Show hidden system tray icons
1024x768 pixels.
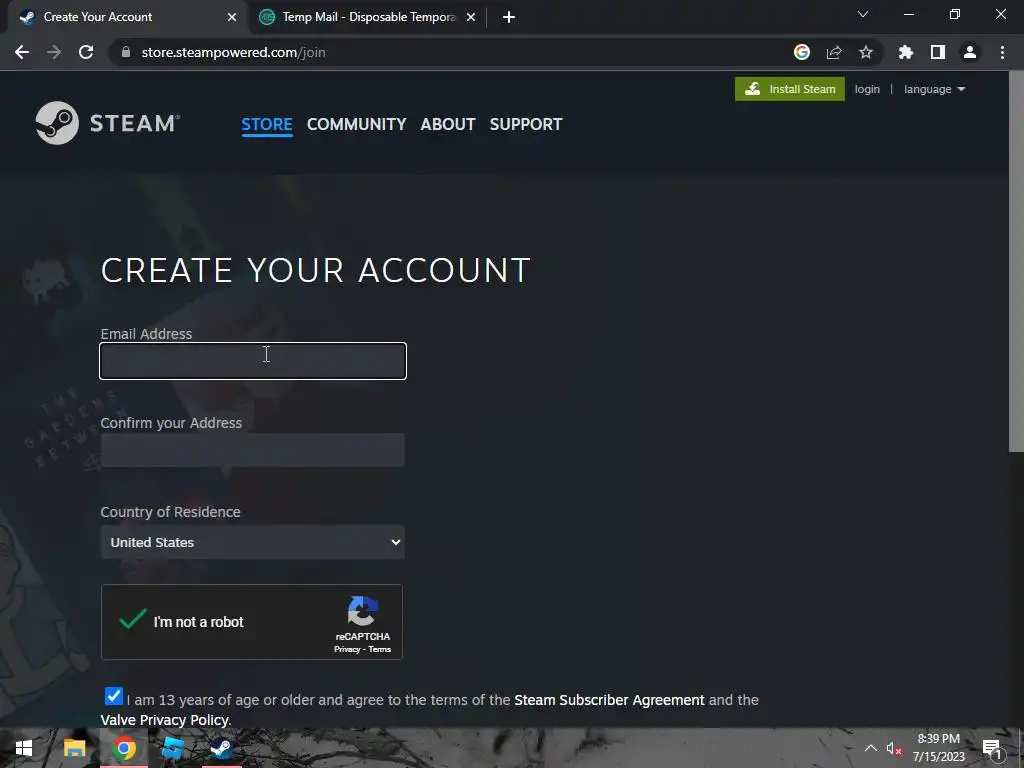871,748
